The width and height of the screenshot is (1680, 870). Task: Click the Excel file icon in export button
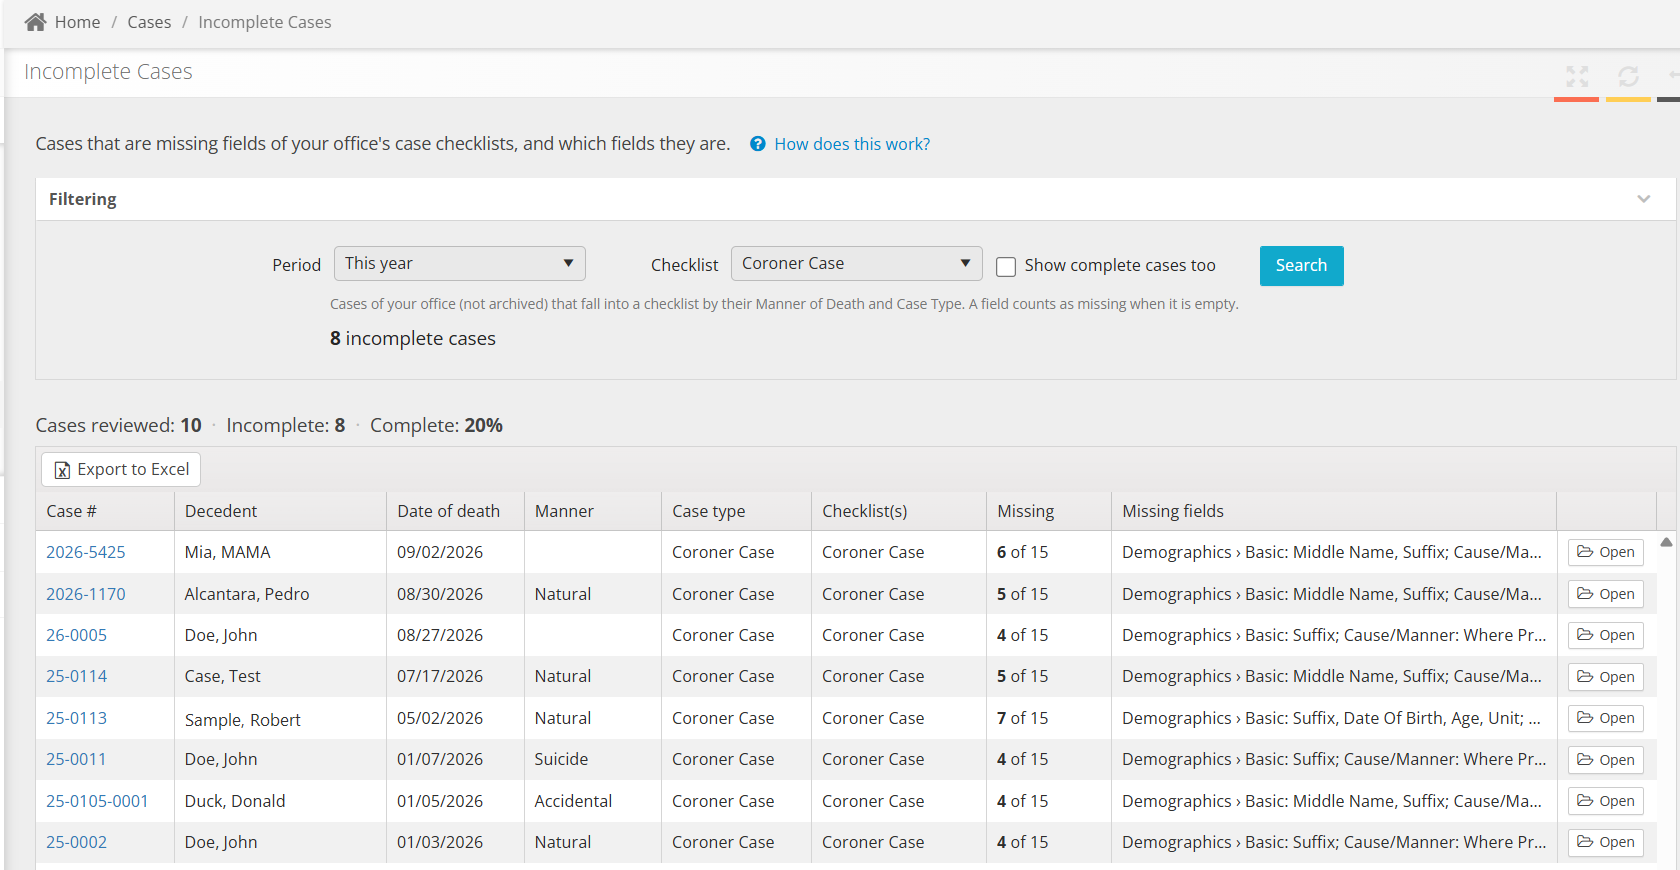[62, 470]
